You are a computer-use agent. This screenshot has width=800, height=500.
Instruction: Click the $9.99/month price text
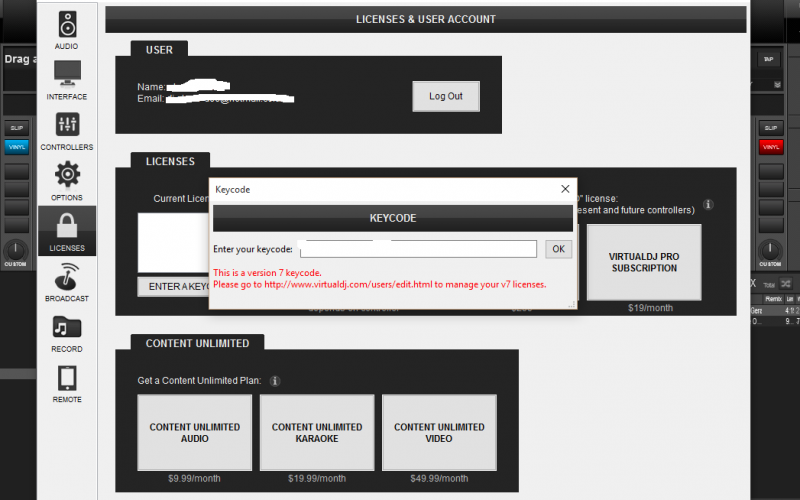194,479
